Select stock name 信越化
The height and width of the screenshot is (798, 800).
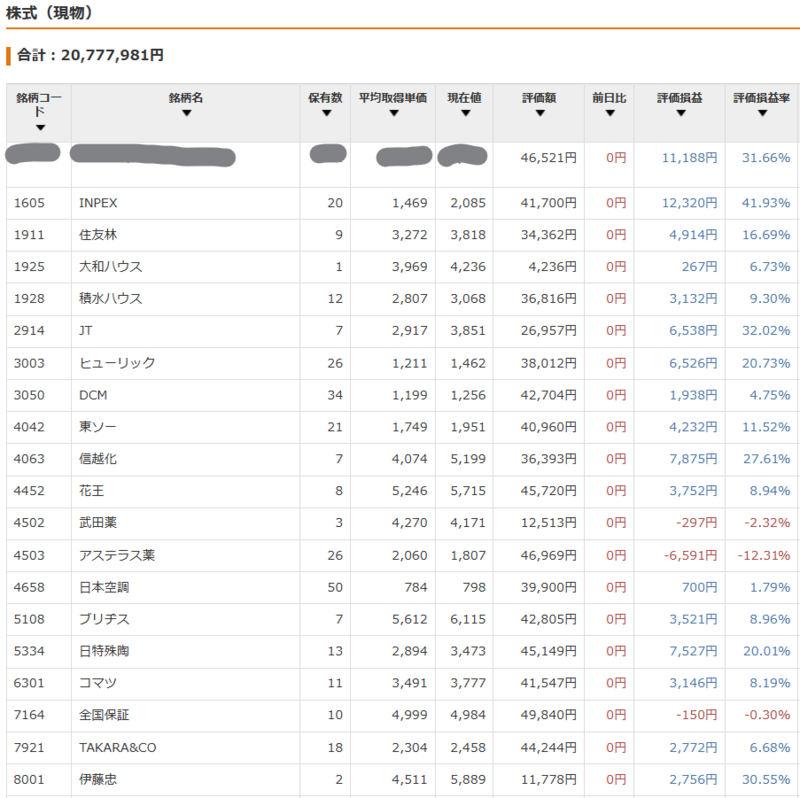pos(97,459)
